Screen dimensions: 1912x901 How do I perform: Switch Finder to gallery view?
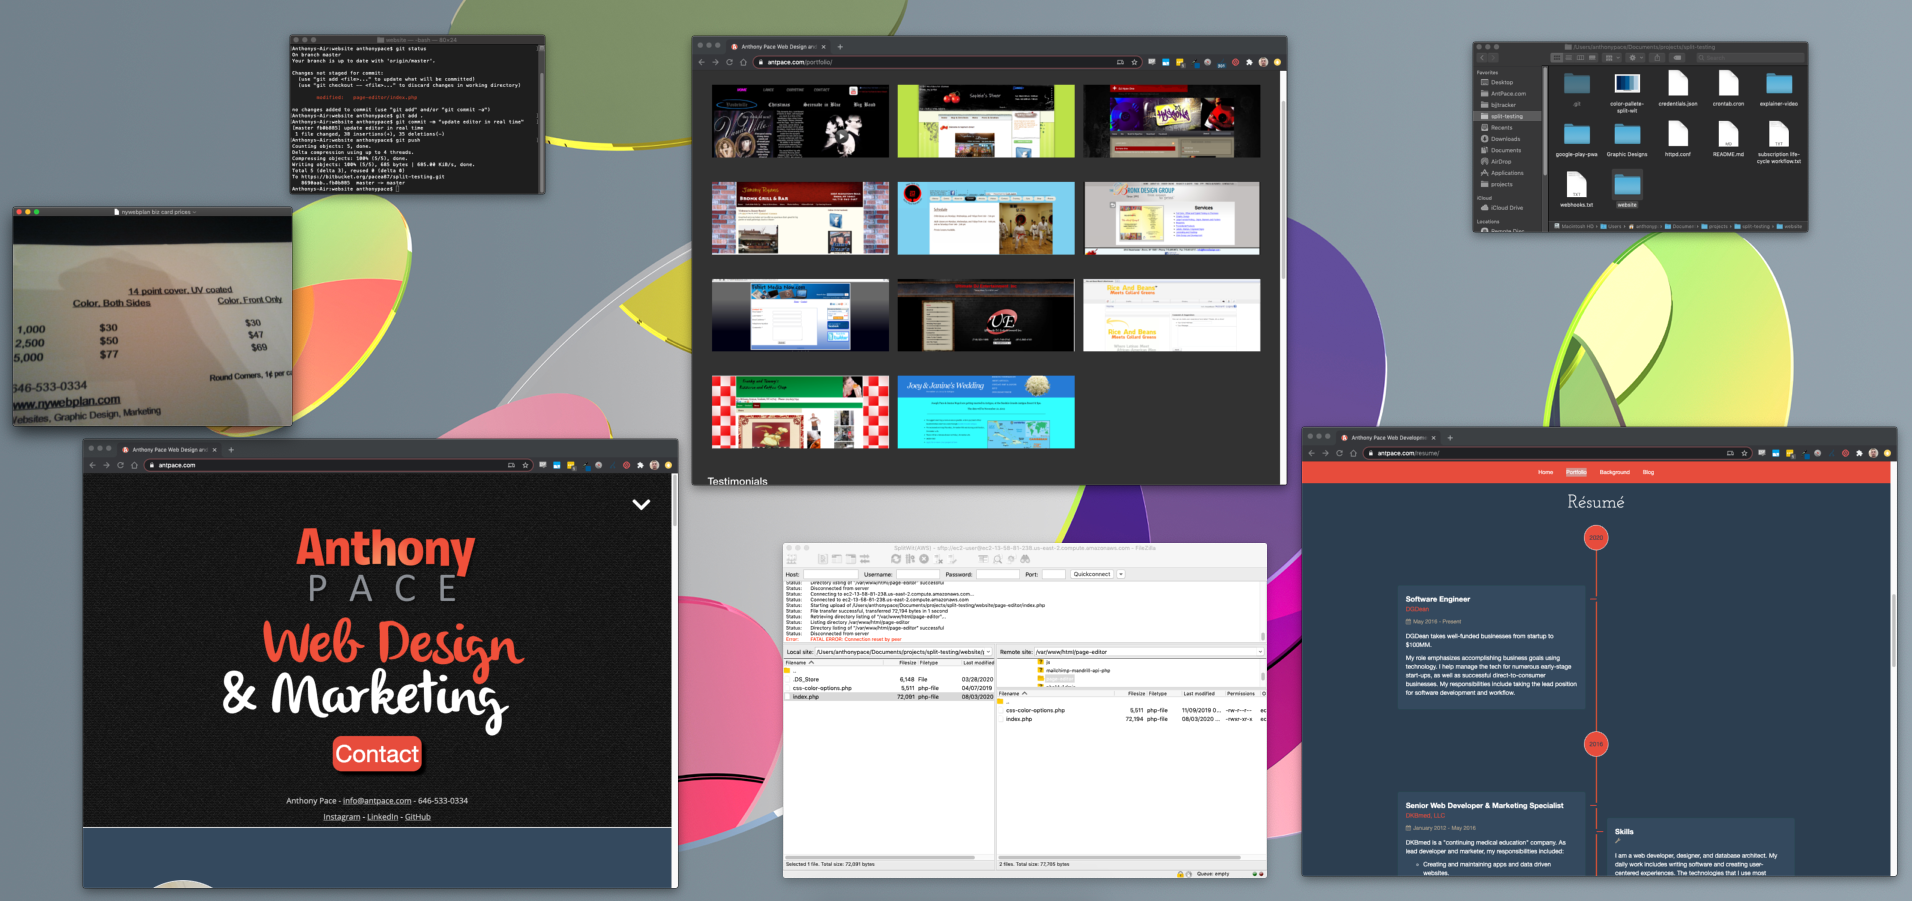(1592, 58)
